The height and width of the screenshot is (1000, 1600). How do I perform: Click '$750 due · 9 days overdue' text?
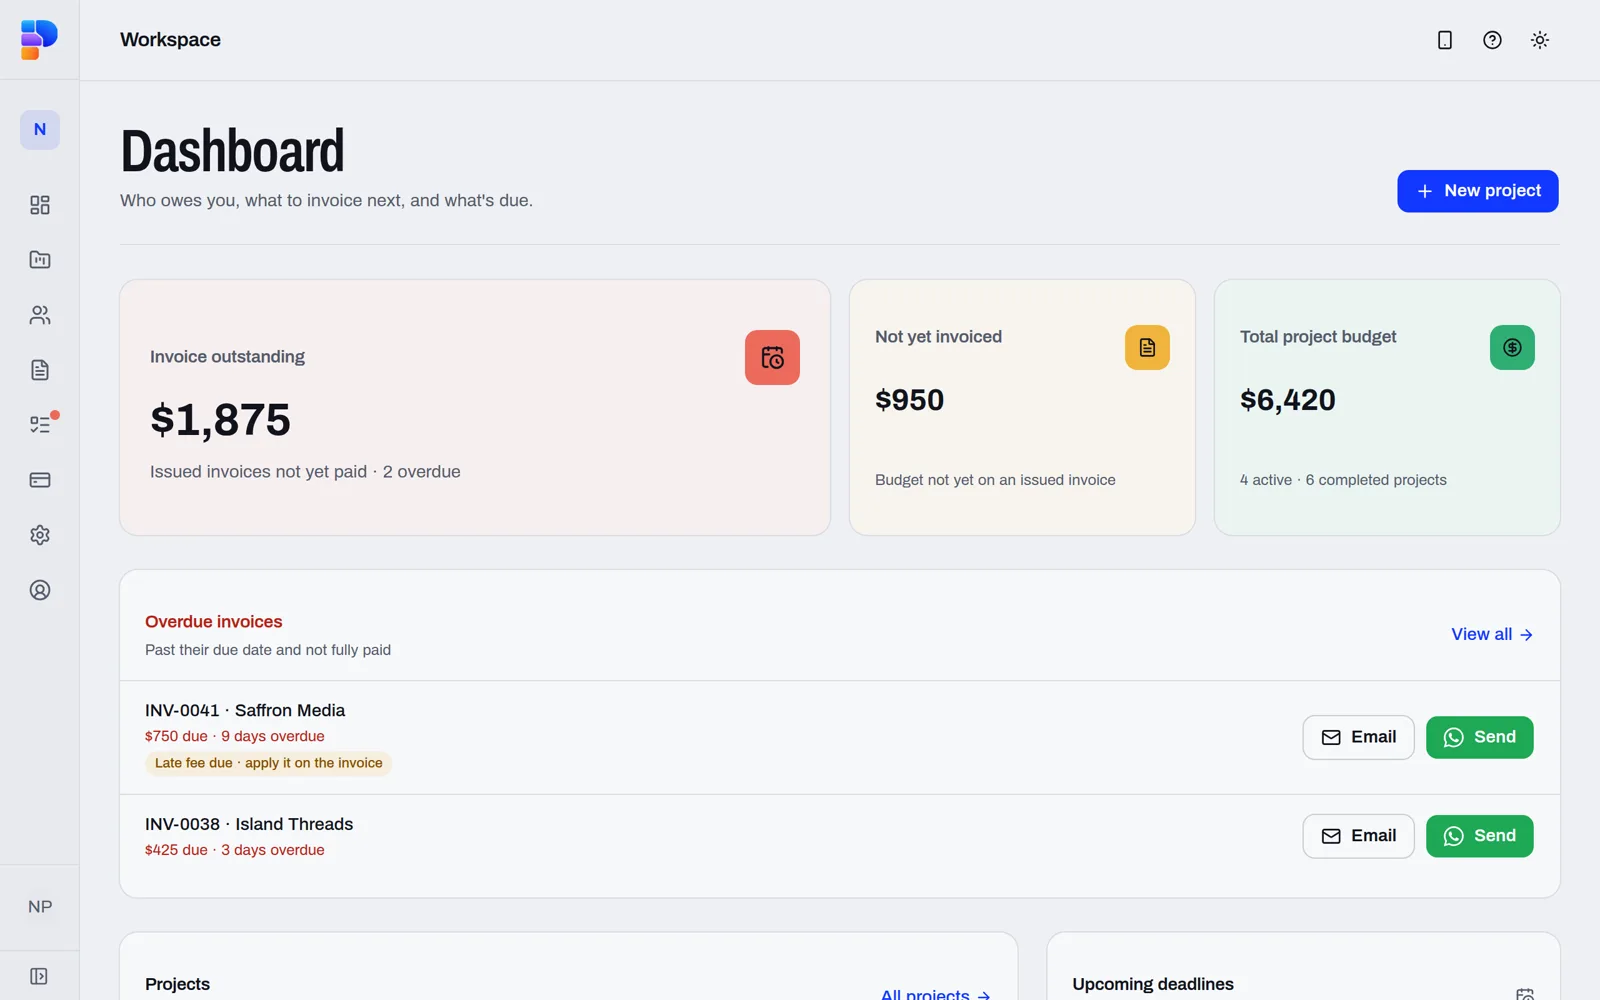click(x=234, y=736)
